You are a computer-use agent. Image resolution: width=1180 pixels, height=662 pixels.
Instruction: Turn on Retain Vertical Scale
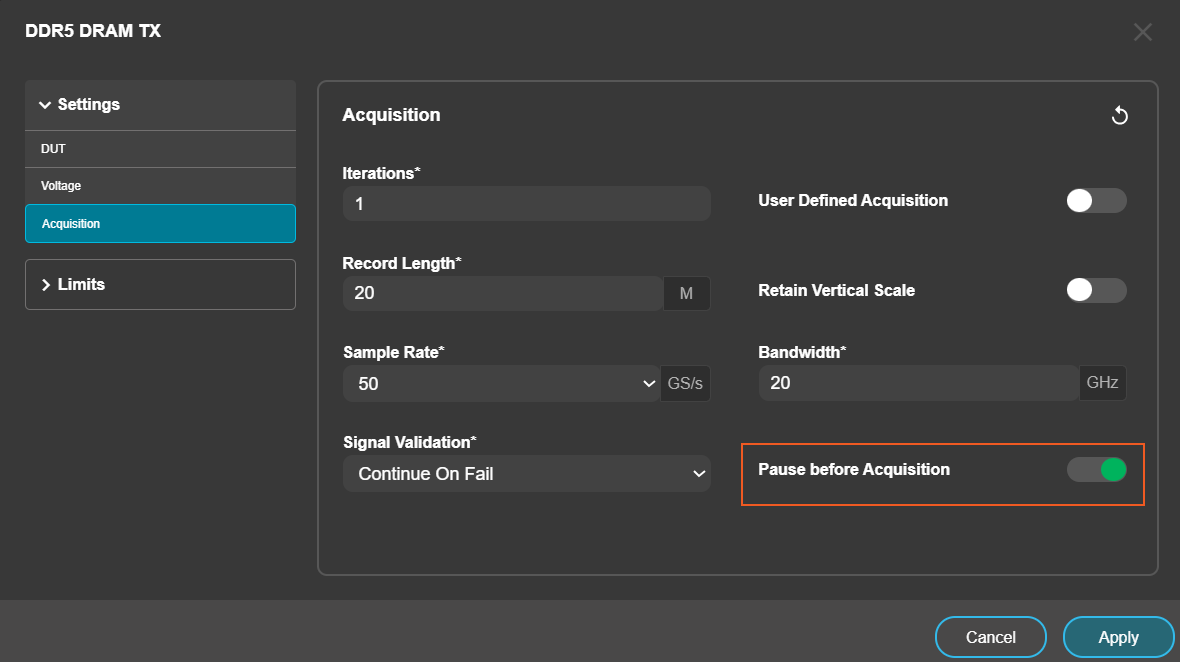(1096, 291)
